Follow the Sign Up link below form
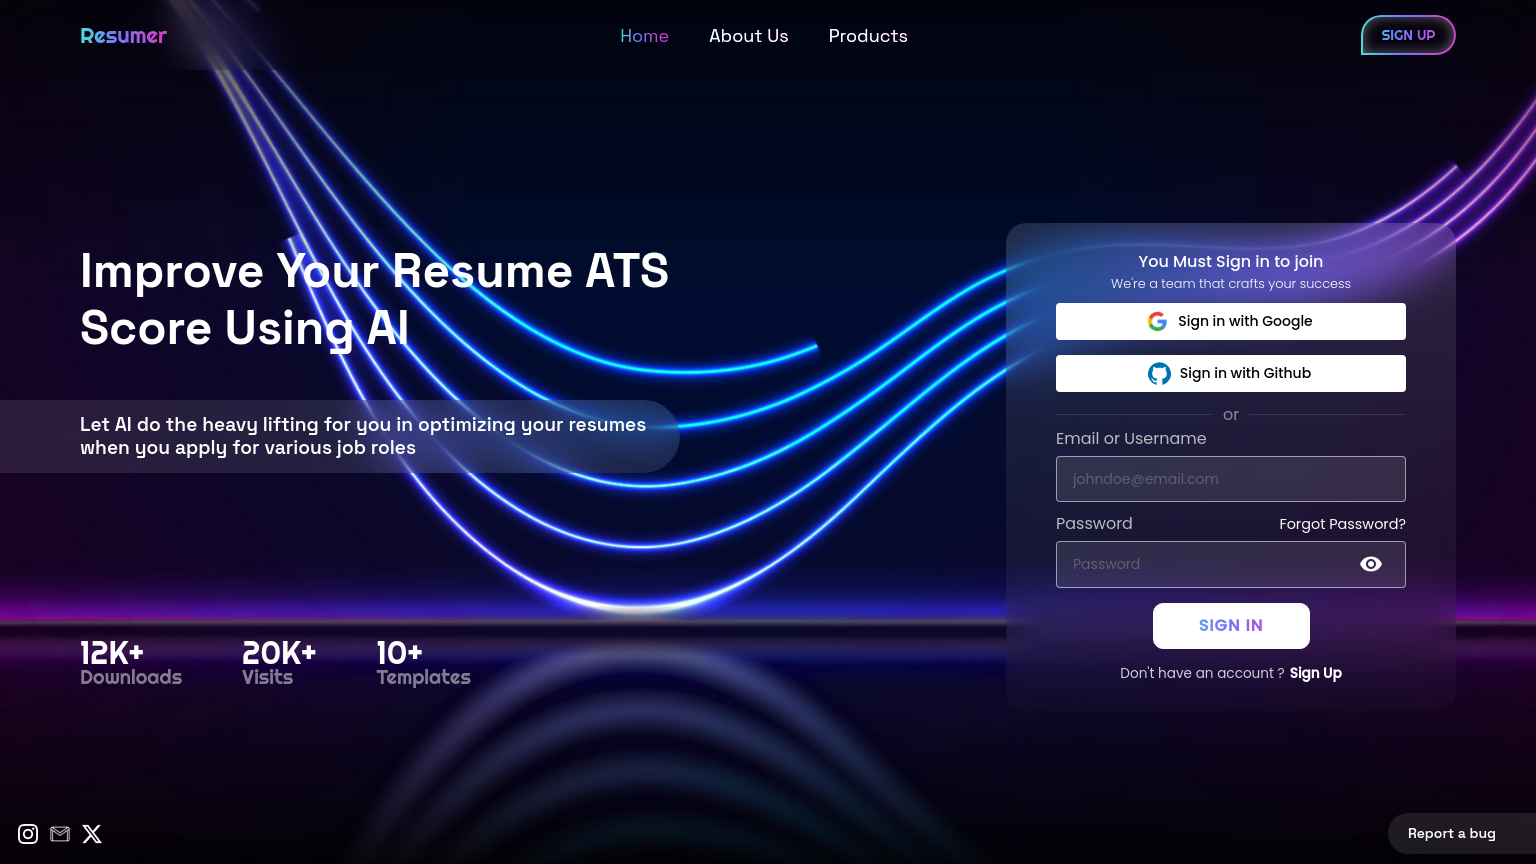Viewport: 1536px width, 864px height. 1315,674
